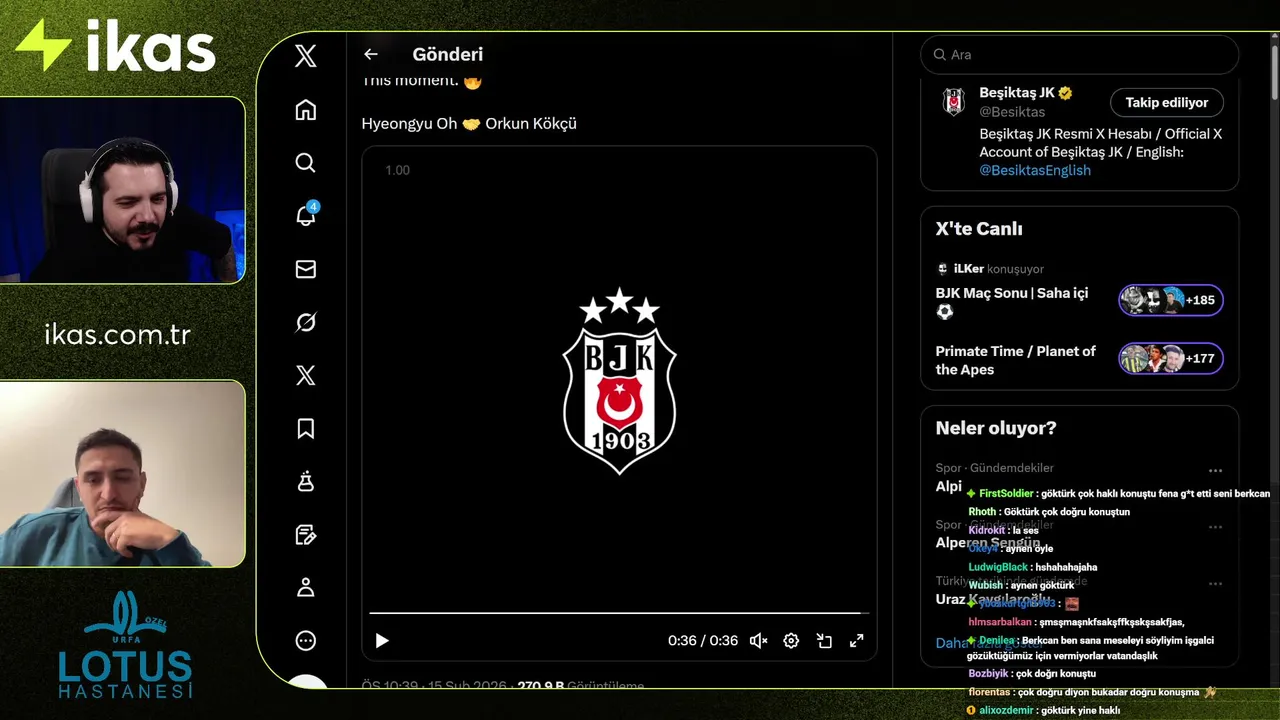Open more options for Uraz trend
1280x720 pixels.
coord(1215,584)
